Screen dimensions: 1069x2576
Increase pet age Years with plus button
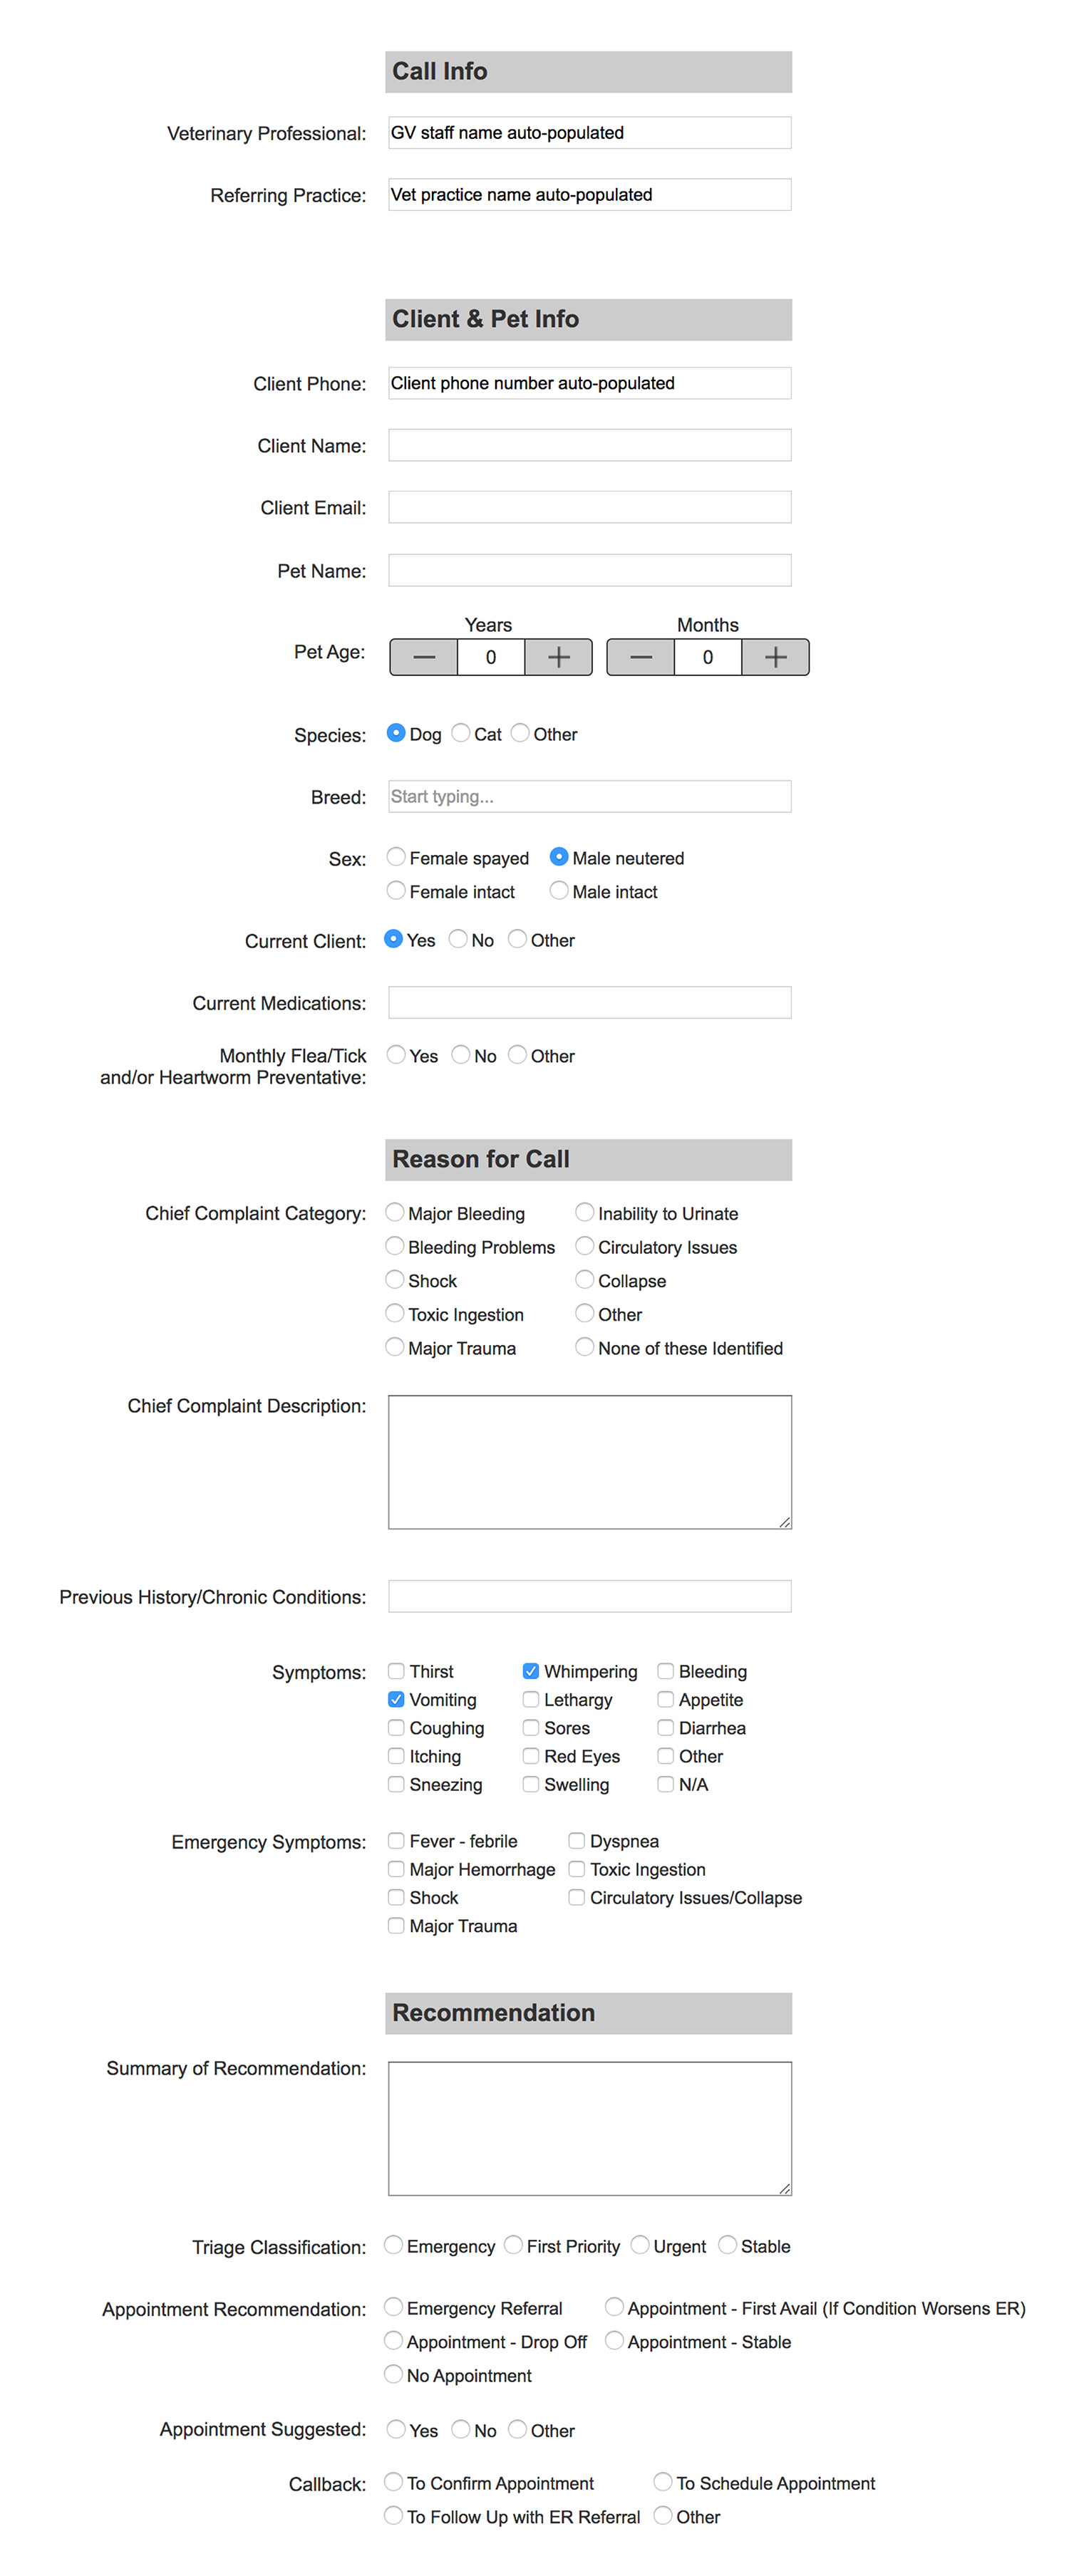559,657
